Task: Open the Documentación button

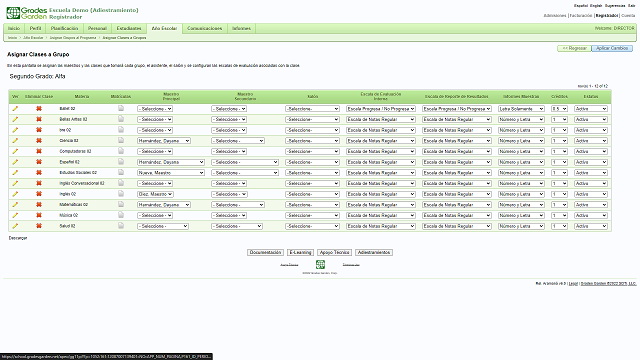Action: pos(265,253)
